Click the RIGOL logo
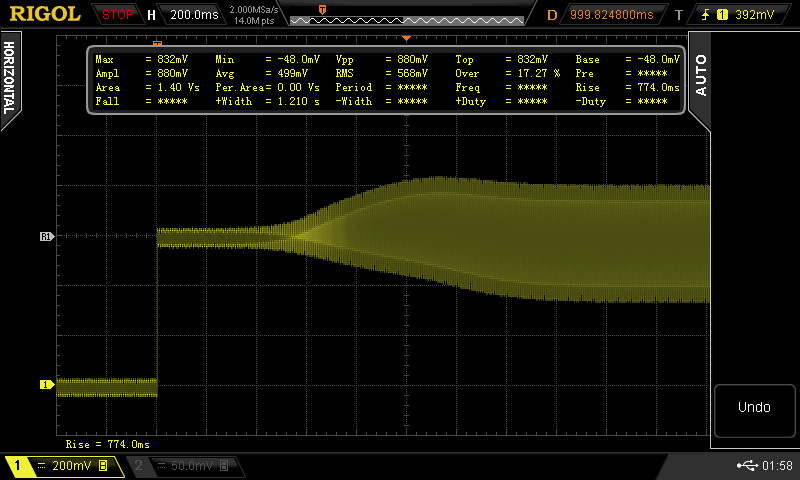This screenshot has height=480, width=800. (x=45, y=14)
